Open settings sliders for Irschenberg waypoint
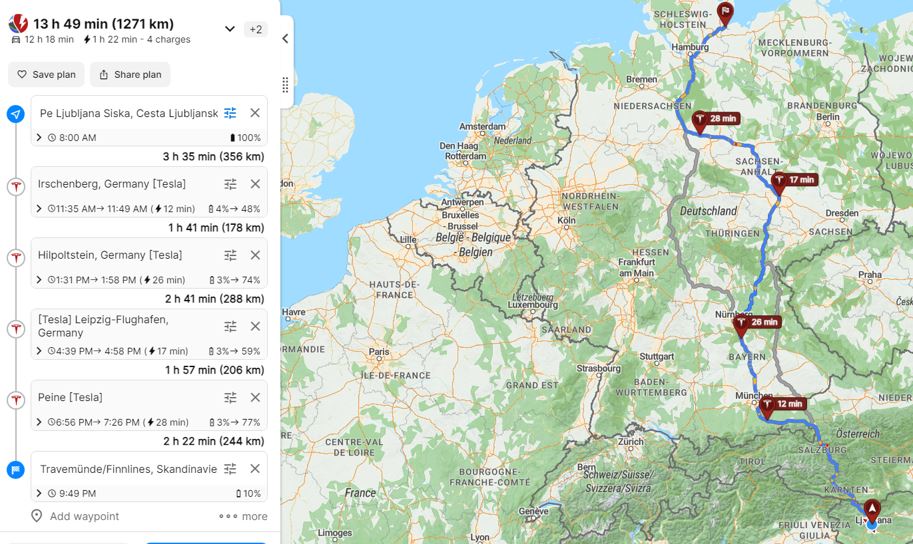The height and width of the screenshot is (544, 913). click(231, 184)
